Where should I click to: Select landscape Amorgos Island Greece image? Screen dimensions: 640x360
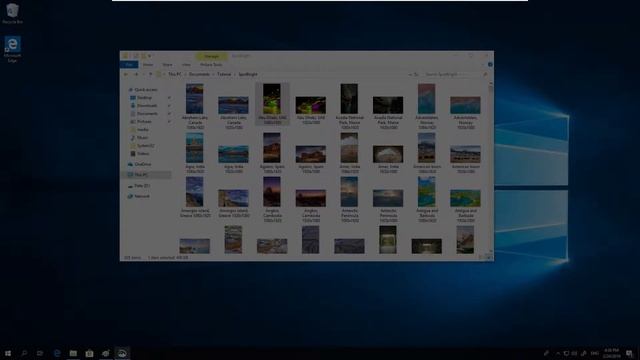(233, 198)
